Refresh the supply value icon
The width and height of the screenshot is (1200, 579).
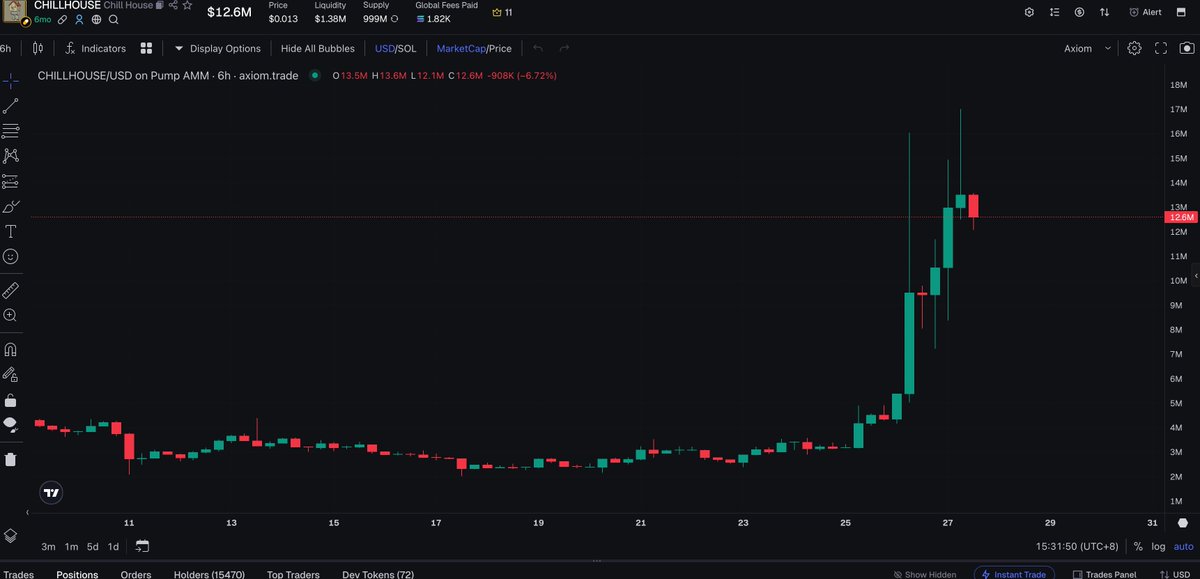394,19
